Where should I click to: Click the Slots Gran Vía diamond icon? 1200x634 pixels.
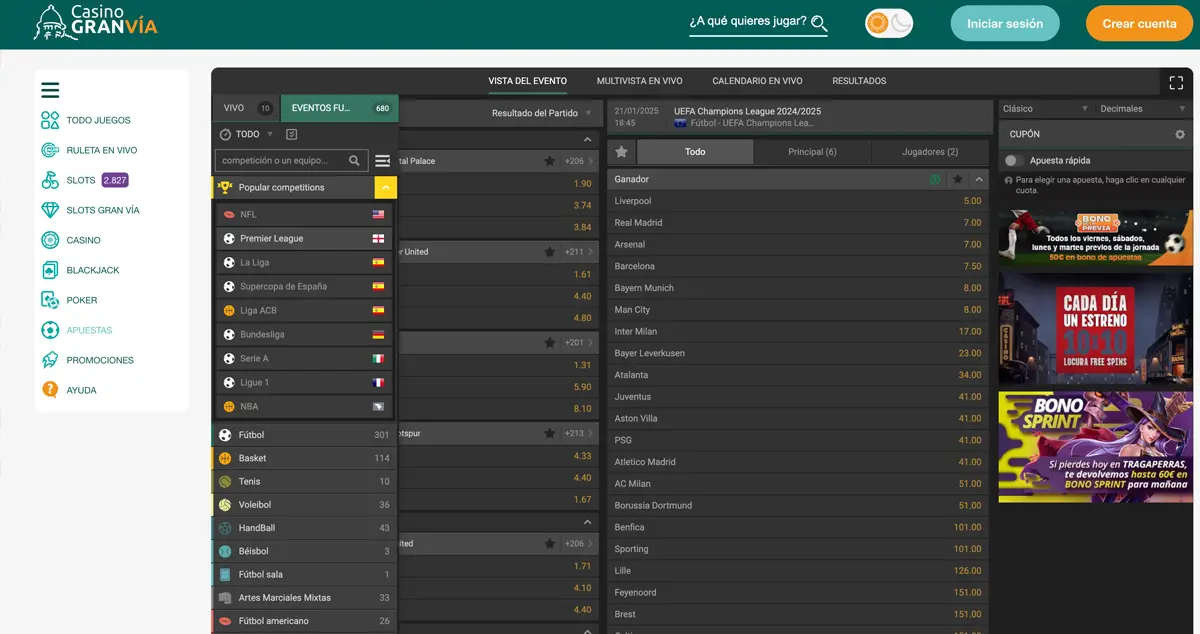pos(50,210)
